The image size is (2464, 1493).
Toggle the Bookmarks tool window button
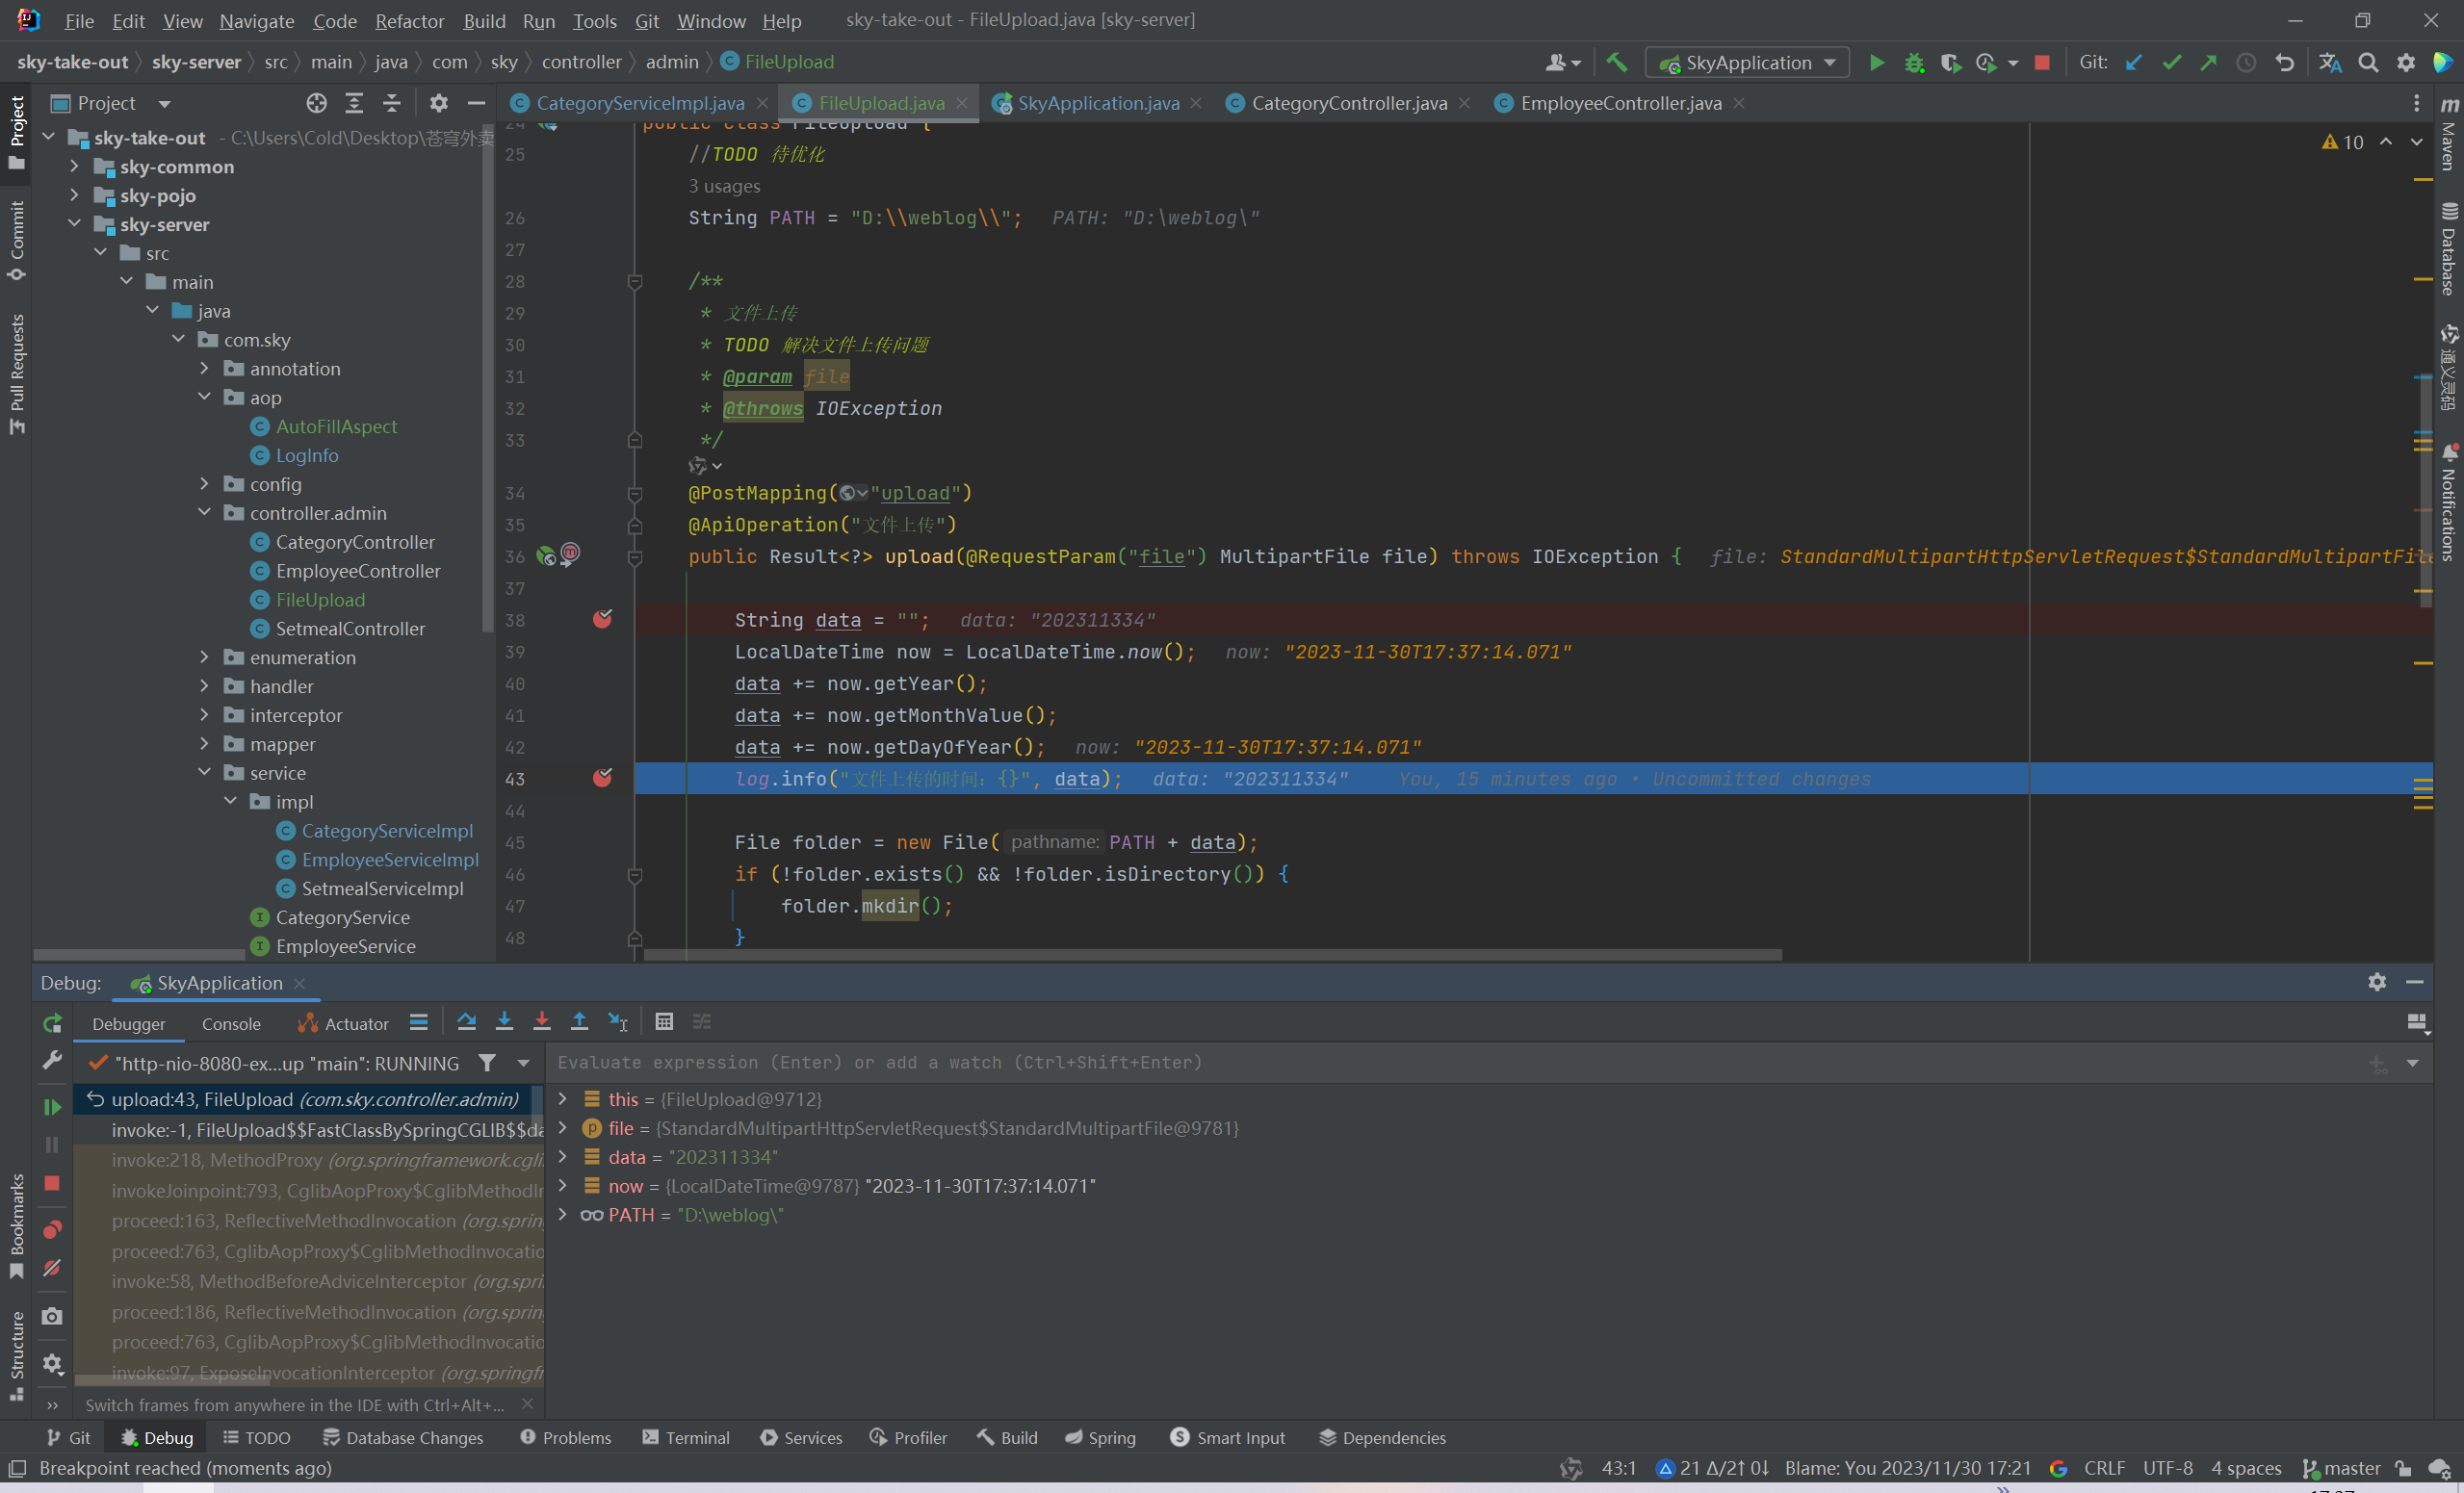16,1226
